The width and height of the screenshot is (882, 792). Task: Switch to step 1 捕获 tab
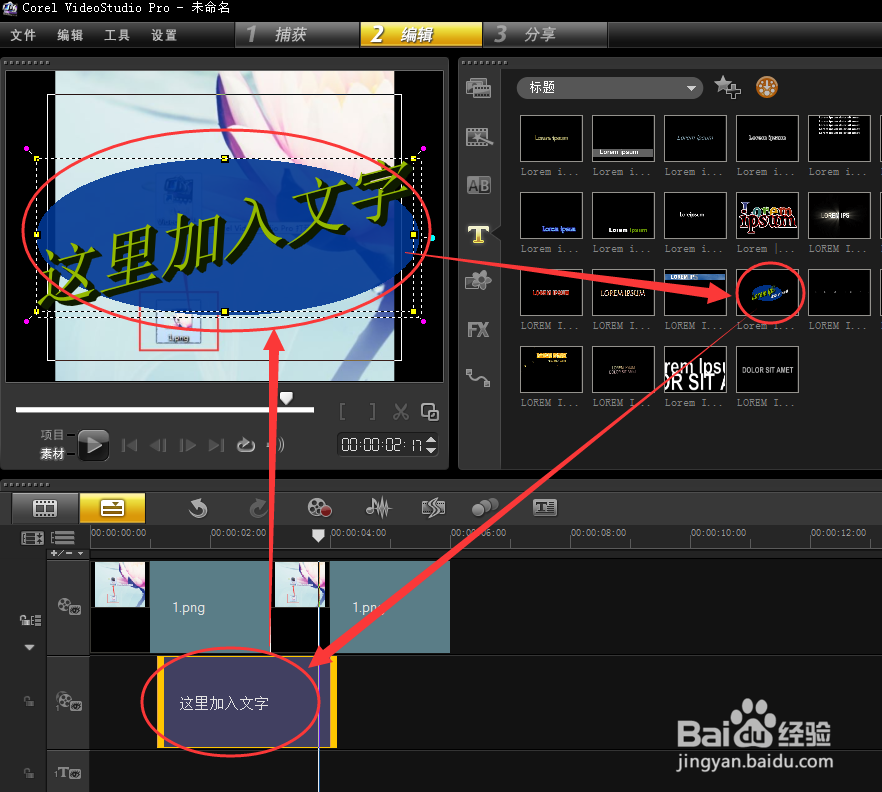pos(296,35)
